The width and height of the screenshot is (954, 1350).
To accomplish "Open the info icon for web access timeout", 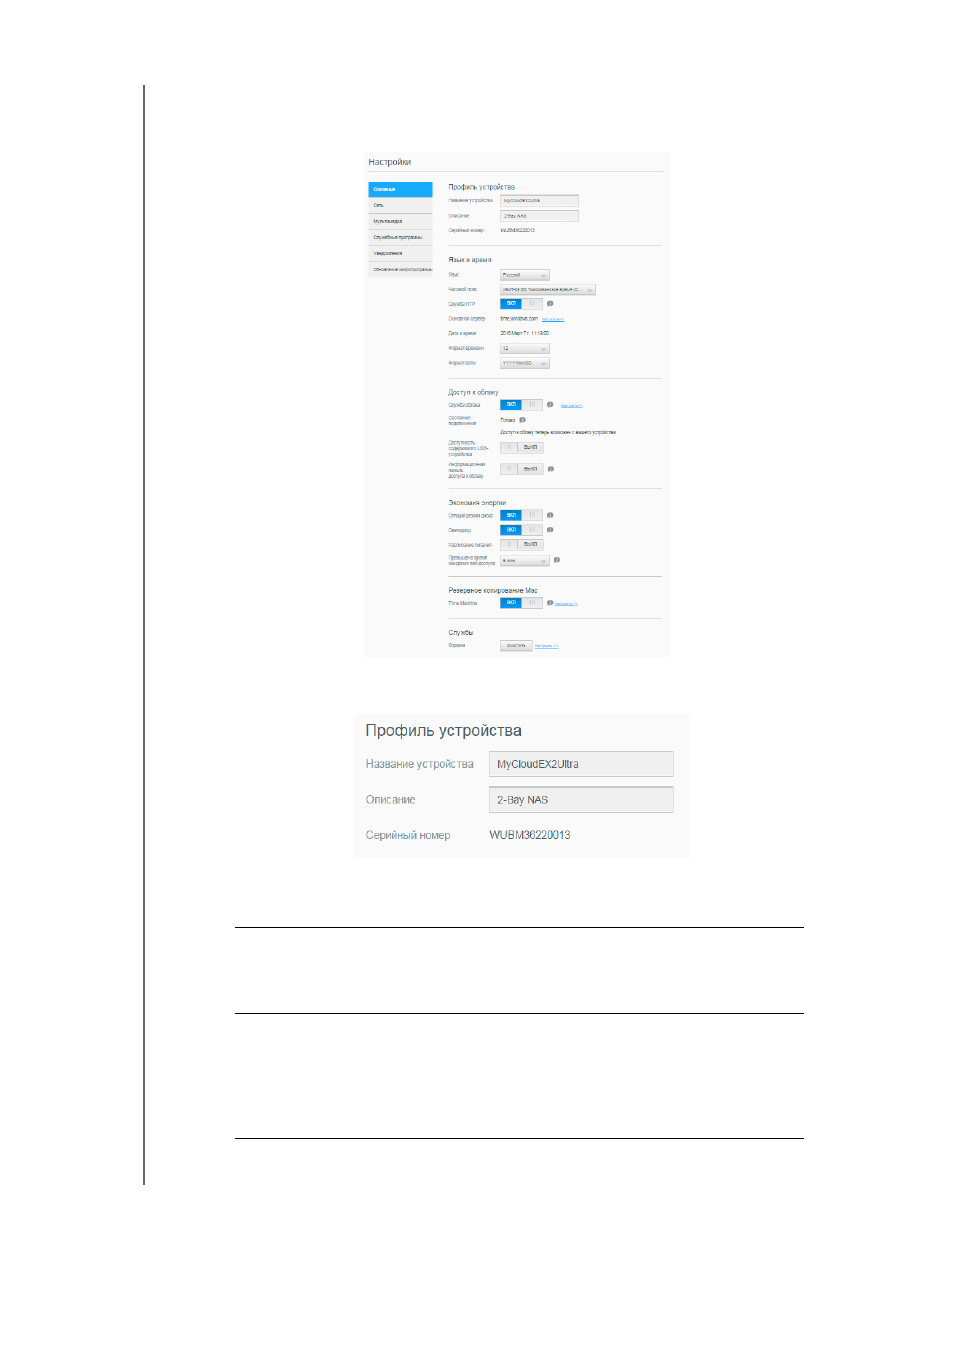I will coord(557,560).
